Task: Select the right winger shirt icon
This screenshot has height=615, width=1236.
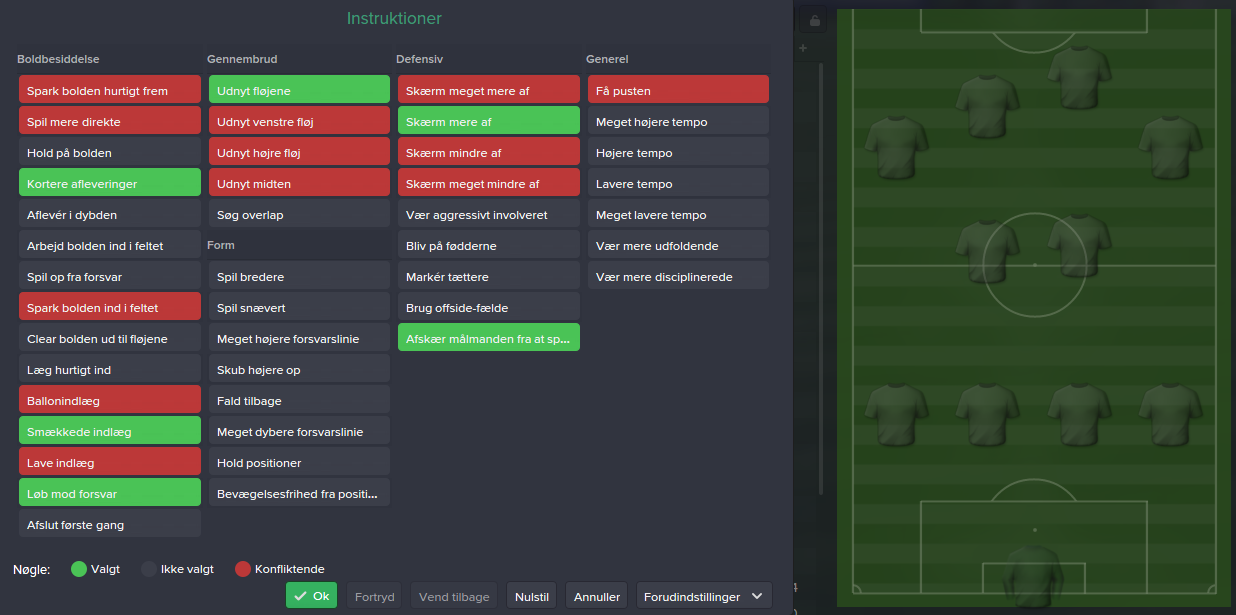Action: pyautogui.click(x=1170, y=146)
